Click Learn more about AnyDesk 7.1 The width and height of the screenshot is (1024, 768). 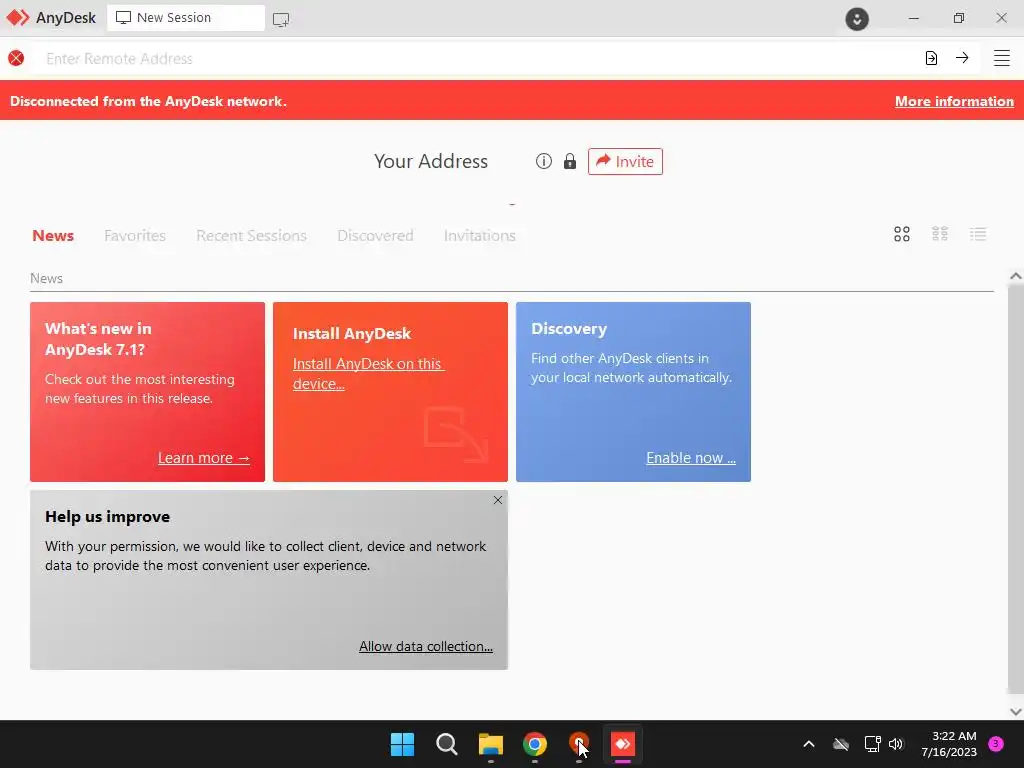point(204,458)
